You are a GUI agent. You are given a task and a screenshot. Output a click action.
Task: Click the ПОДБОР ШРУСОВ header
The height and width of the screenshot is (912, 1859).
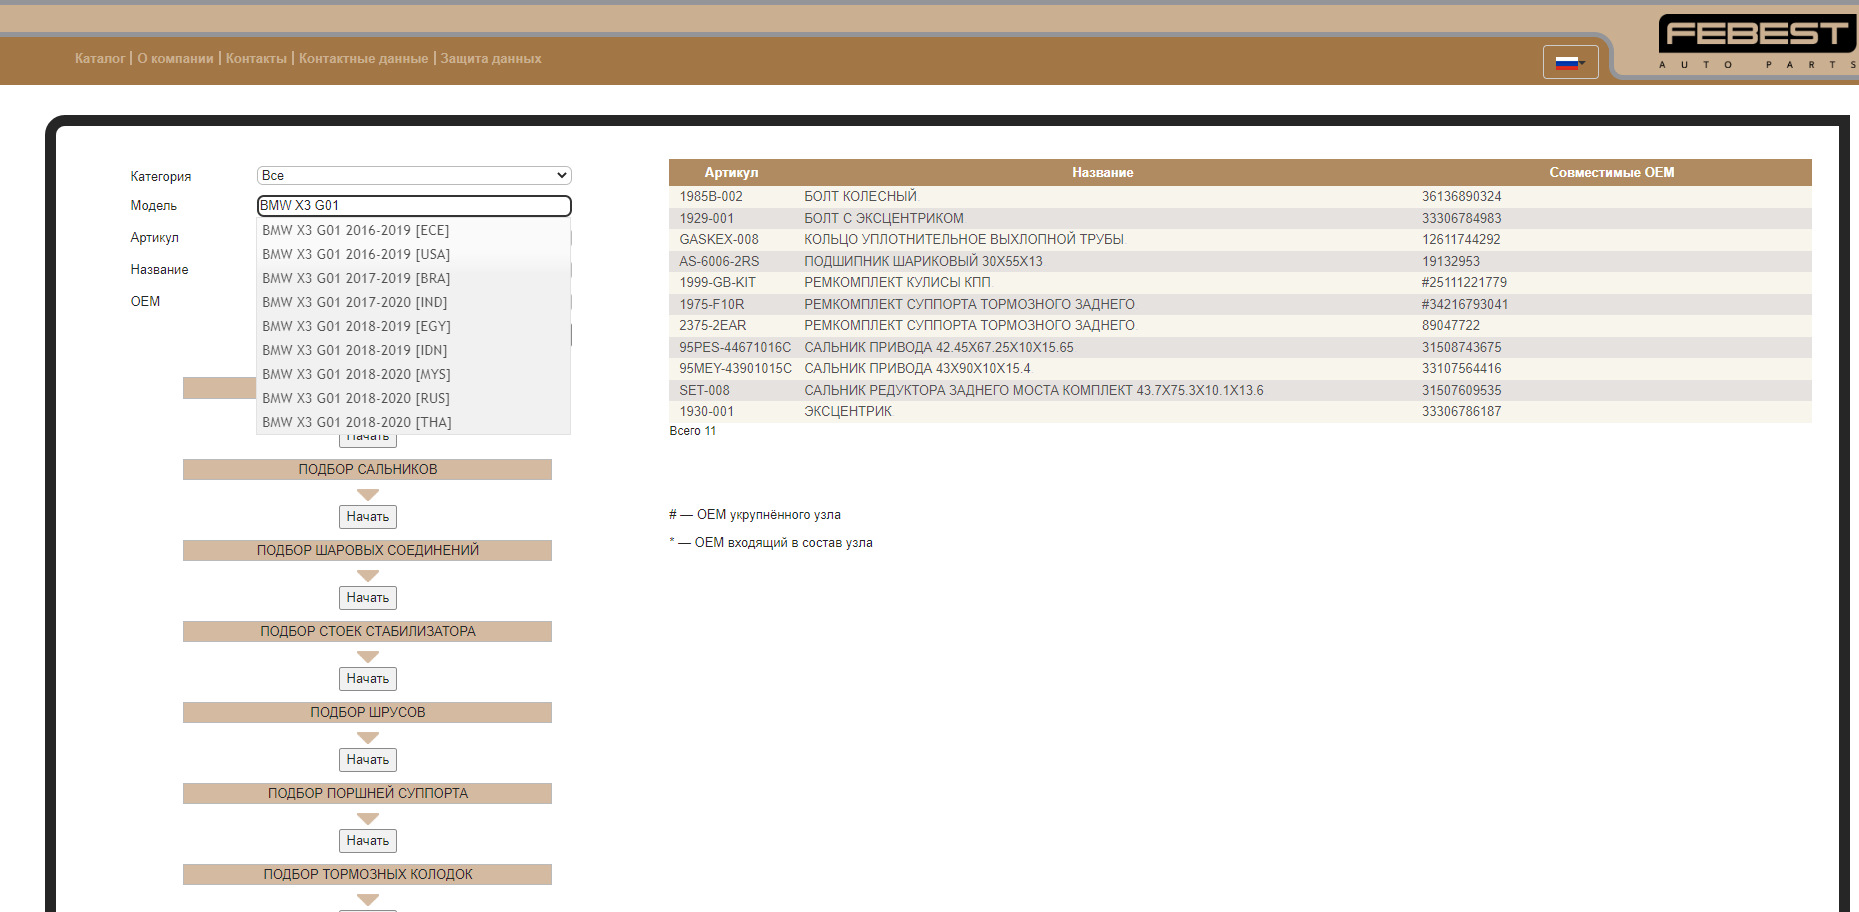[367, 713]
